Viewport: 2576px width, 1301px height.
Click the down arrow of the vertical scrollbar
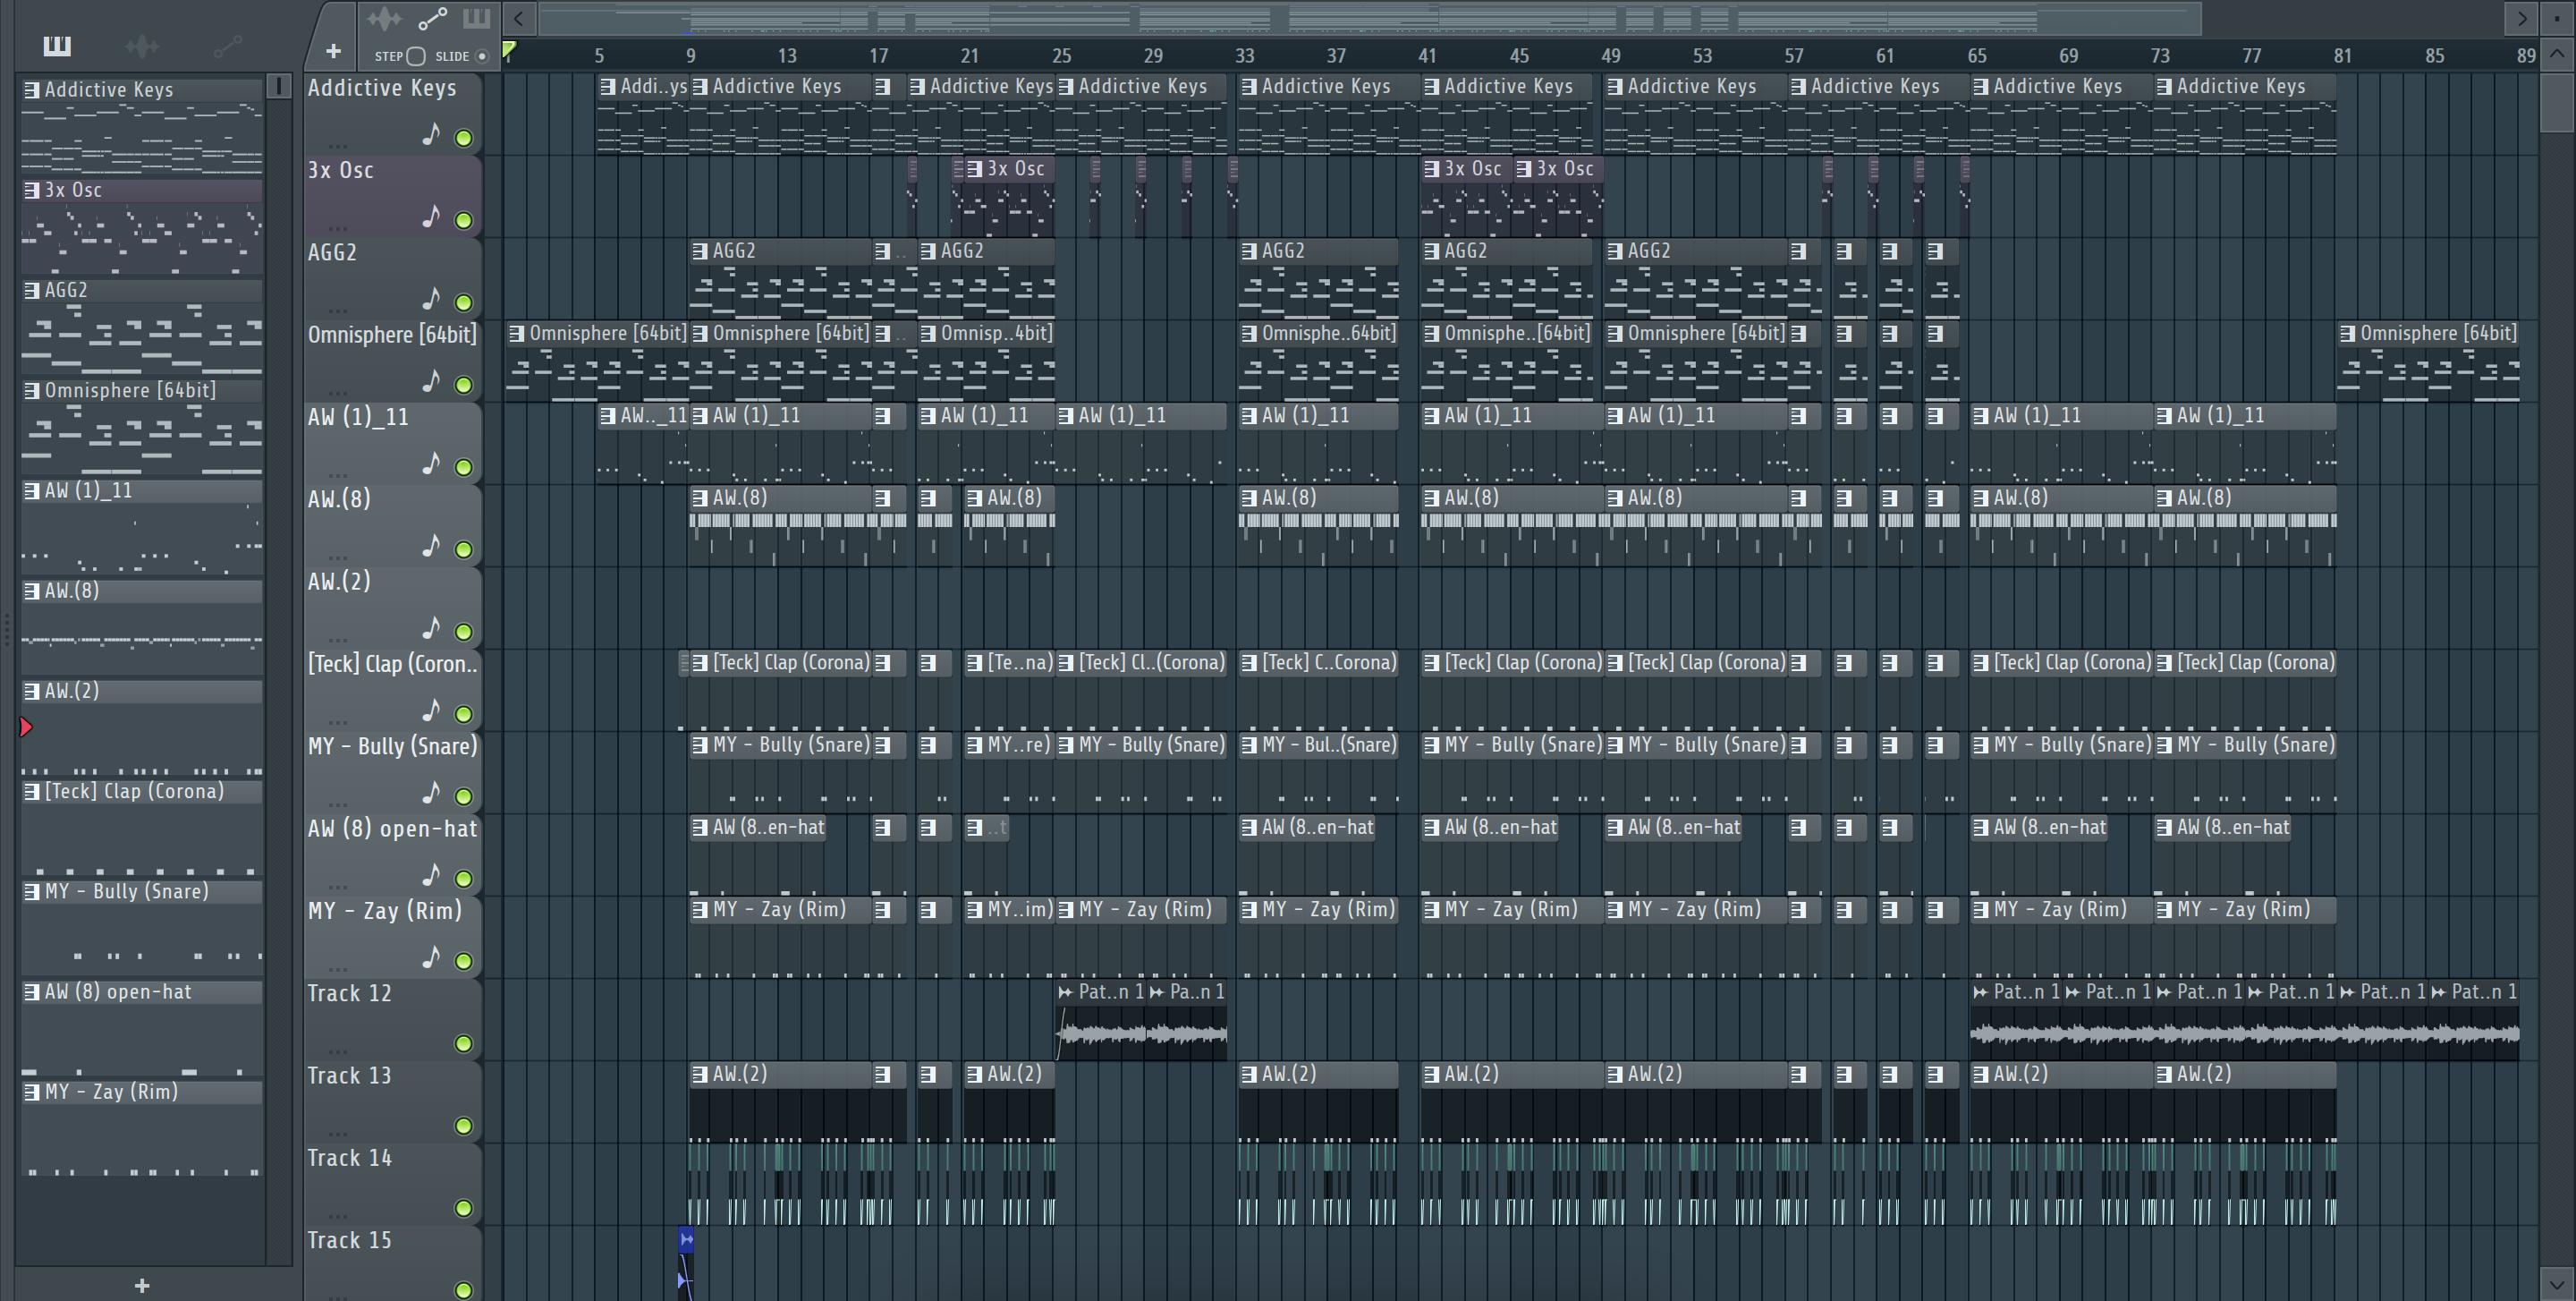coord(2558,1283)
